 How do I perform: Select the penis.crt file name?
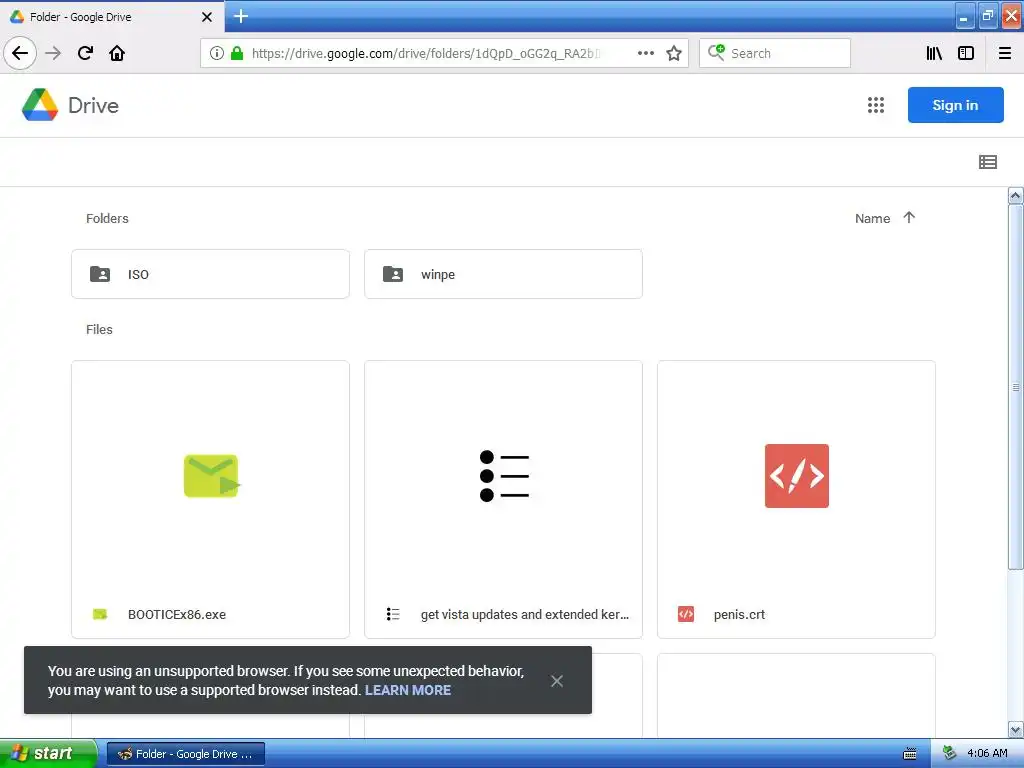point(739,615)
